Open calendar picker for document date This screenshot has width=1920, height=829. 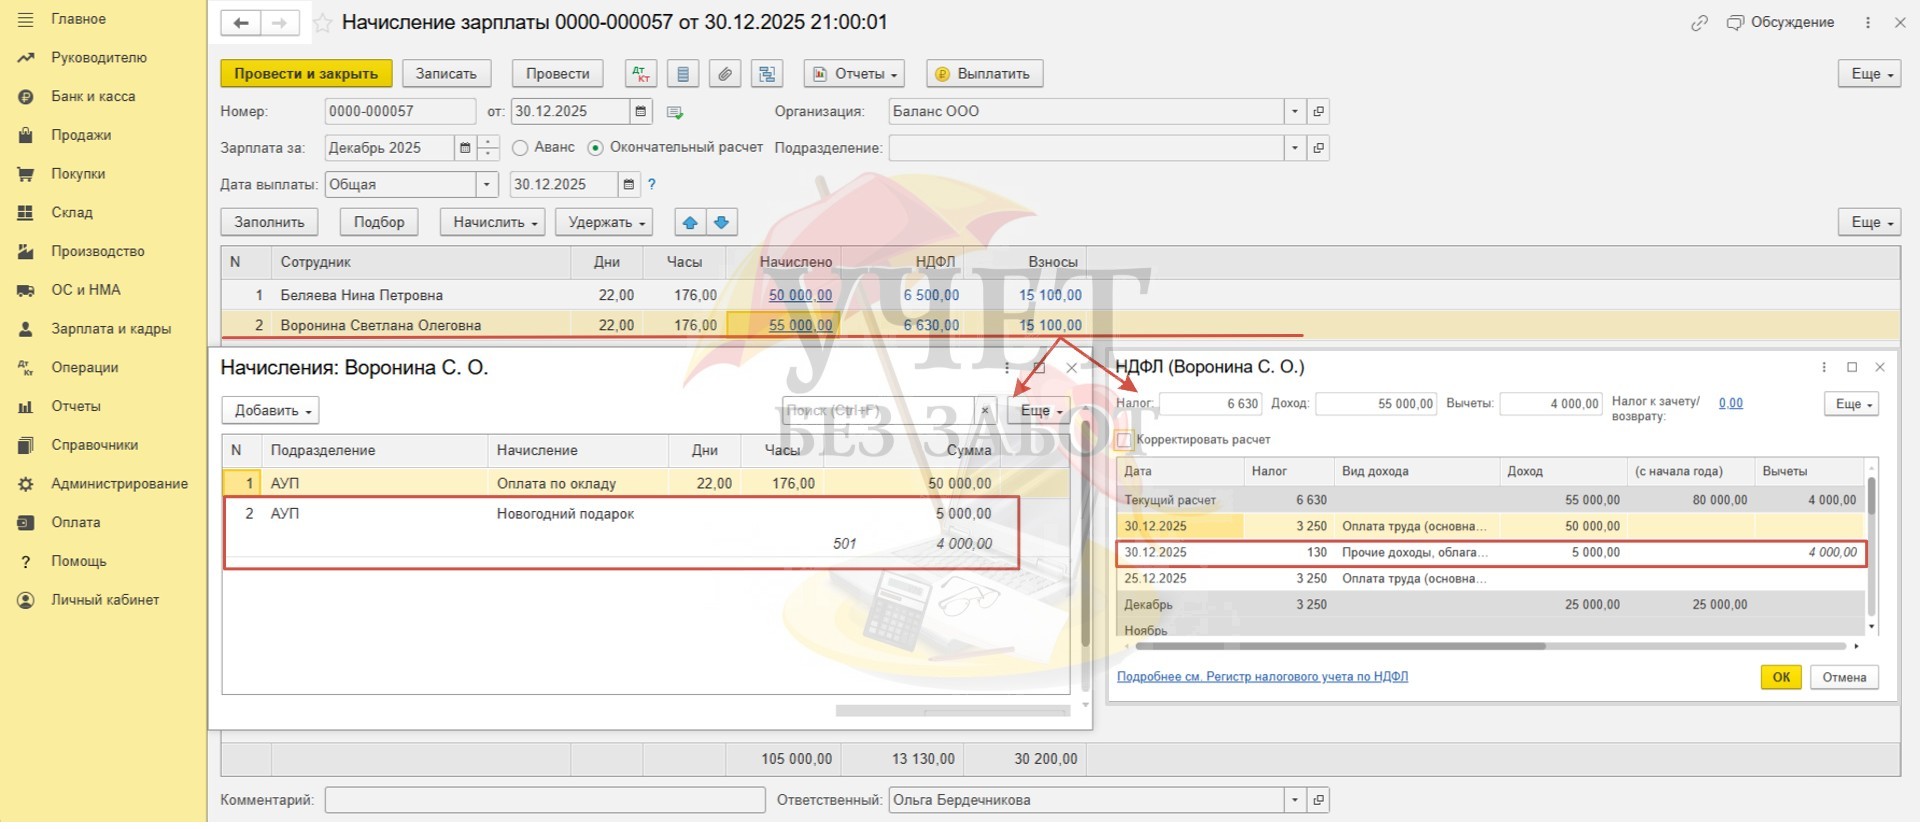coord(641,111)
